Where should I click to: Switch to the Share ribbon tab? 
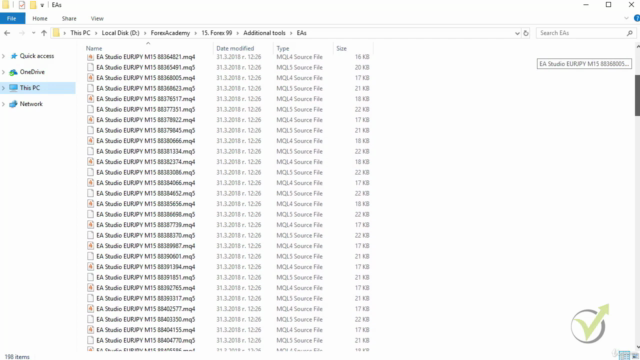(69, 18)
